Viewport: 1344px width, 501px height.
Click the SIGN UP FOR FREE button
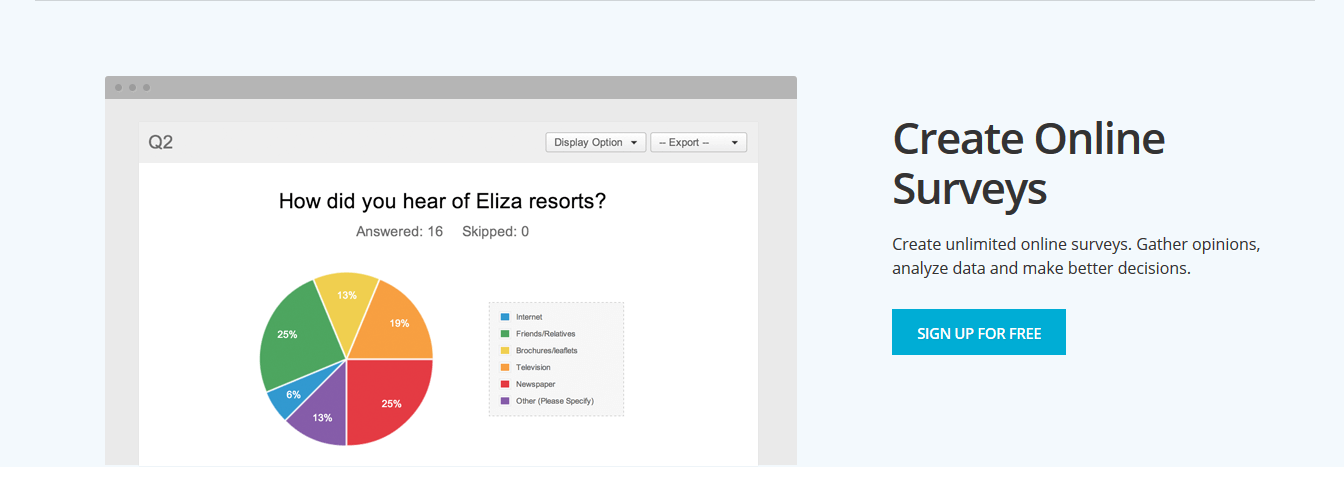979,332
